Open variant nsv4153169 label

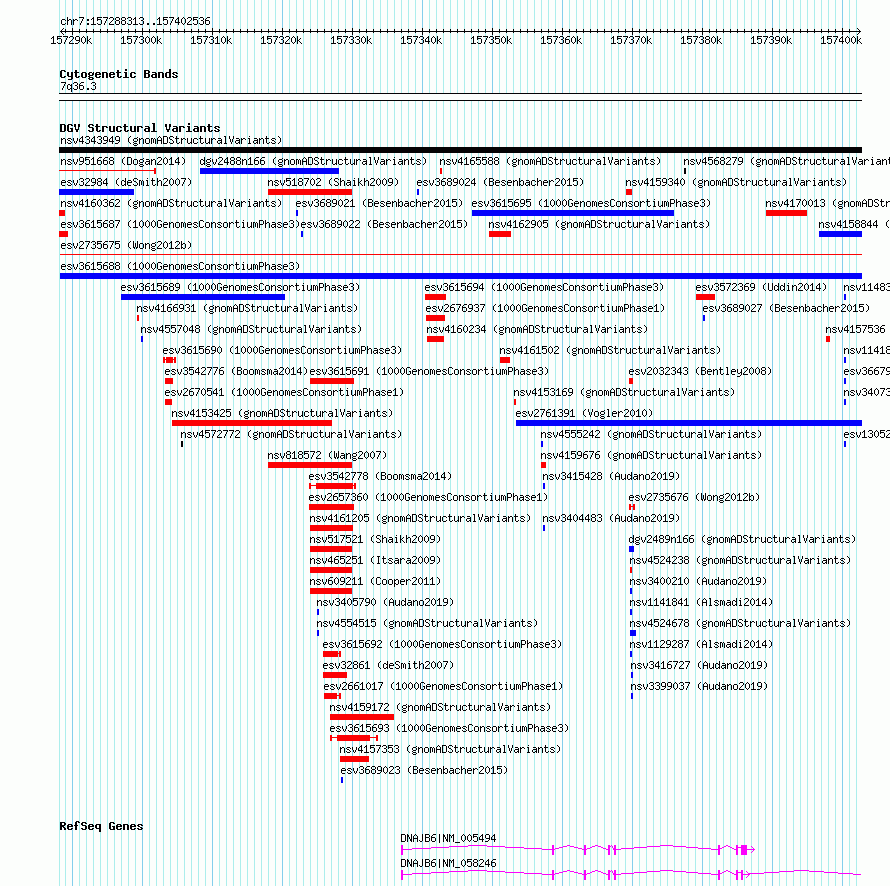(624, 392)
